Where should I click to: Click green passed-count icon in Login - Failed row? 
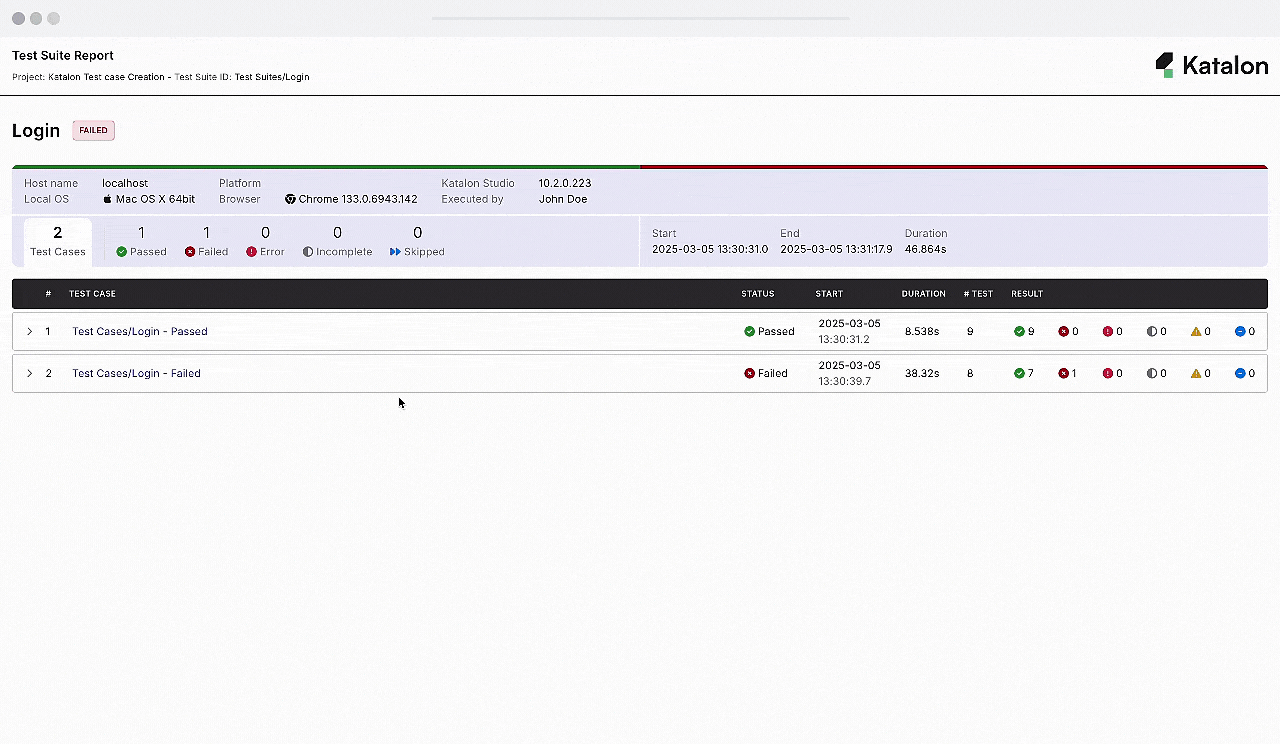coord(1019,373)
